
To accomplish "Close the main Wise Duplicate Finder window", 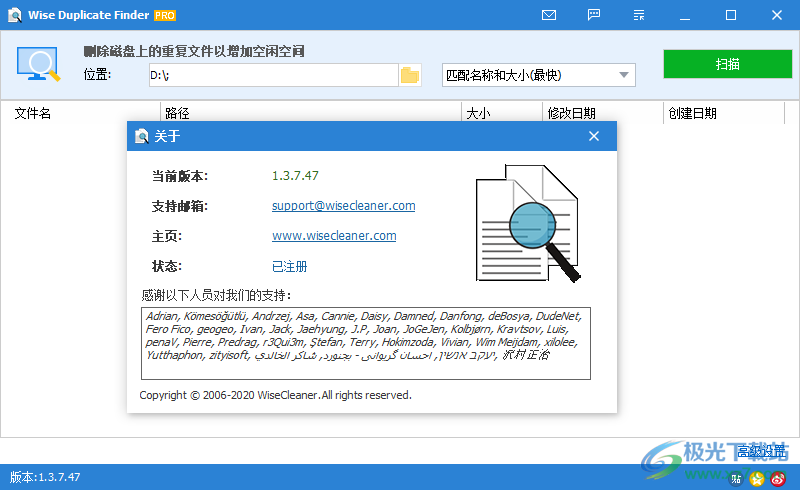I will (x=777, y=15).
